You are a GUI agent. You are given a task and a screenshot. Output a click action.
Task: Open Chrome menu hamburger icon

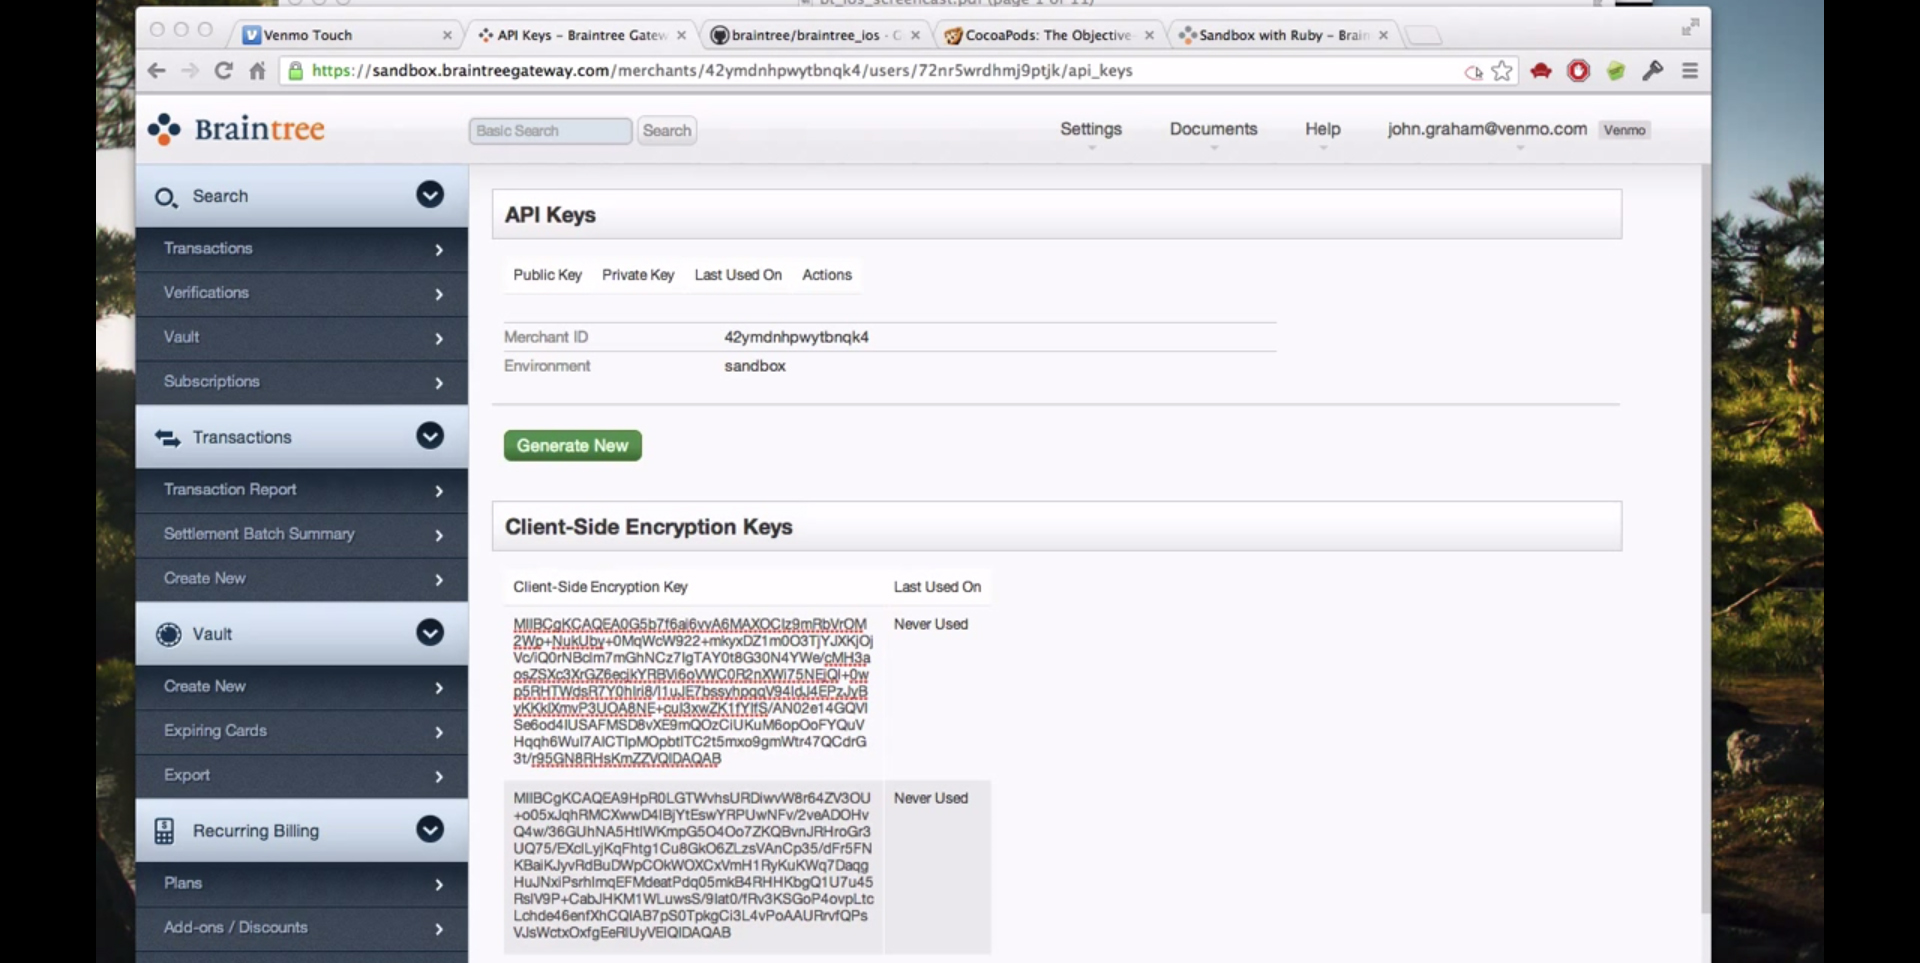pos(1690,71)
